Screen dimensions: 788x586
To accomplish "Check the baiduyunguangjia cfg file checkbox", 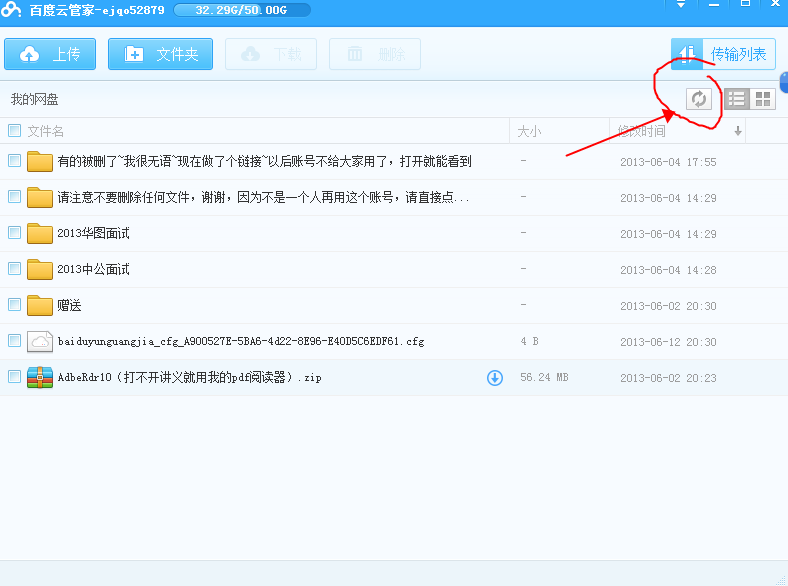I will (x=15, y=341).
